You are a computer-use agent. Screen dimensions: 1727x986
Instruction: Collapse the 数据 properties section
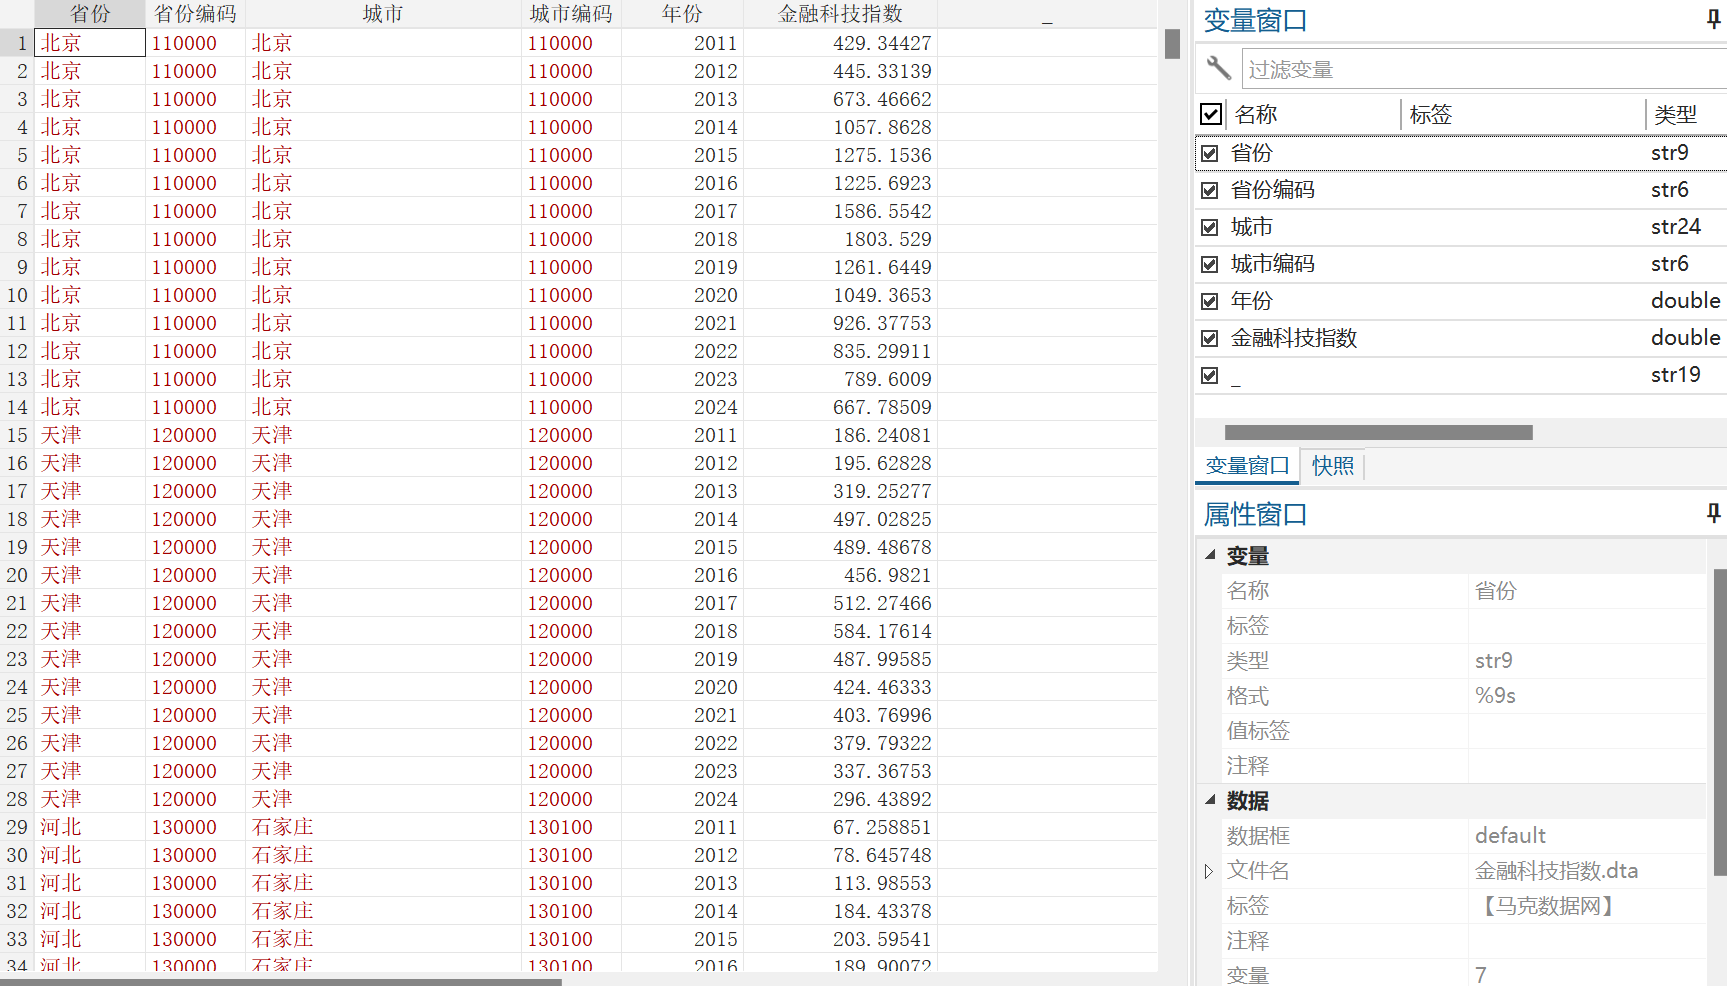(1210, 800)
